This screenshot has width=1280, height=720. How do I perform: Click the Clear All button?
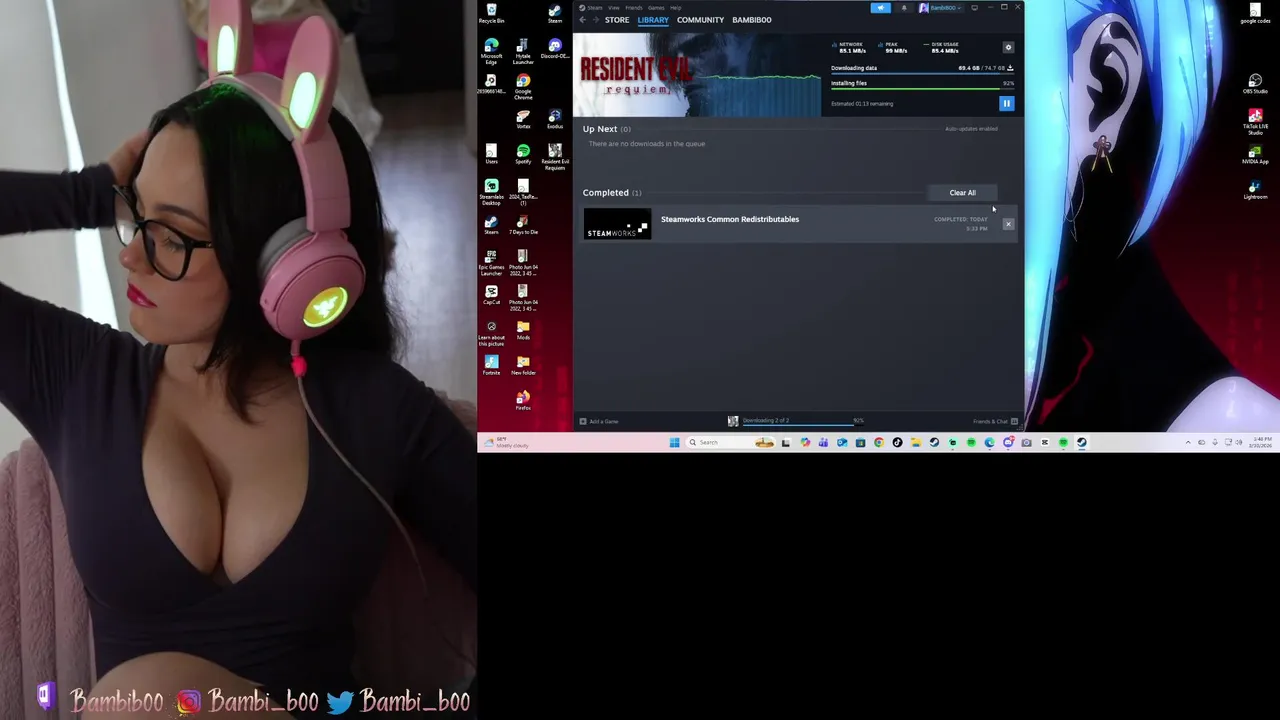coord(962,192)
